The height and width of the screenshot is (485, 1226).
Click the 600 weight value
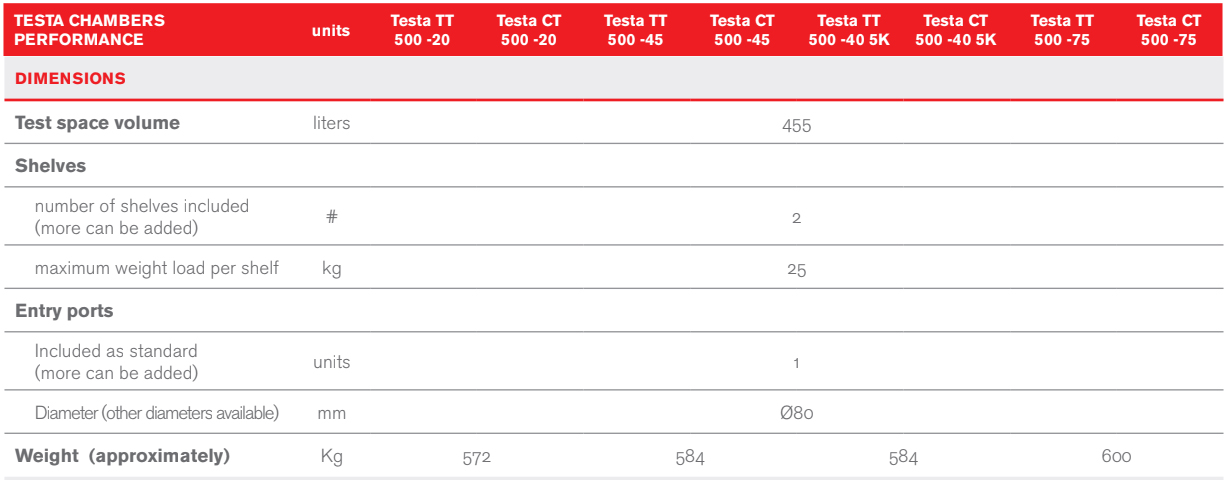point(1116,457)
